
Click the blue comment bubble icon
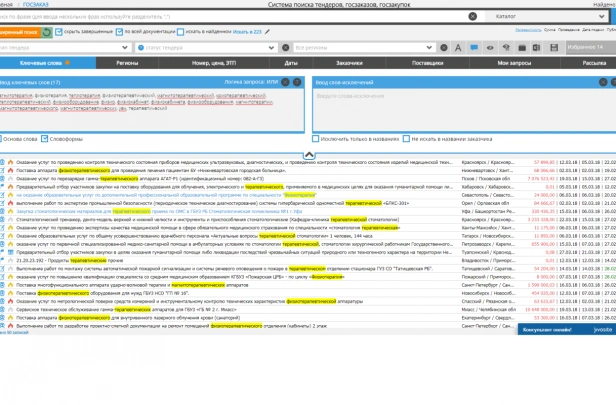[474, 48]
